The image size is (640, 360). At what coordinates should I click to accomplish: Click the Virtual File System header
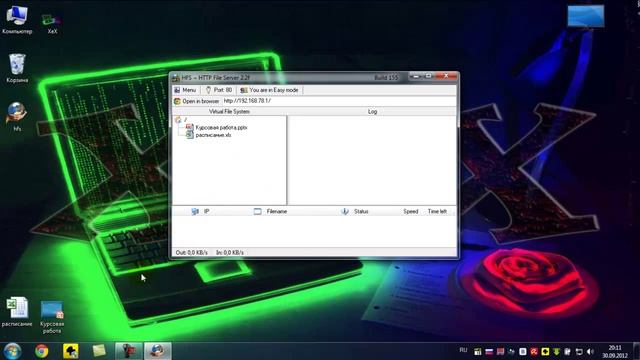[x=229, y=111]
